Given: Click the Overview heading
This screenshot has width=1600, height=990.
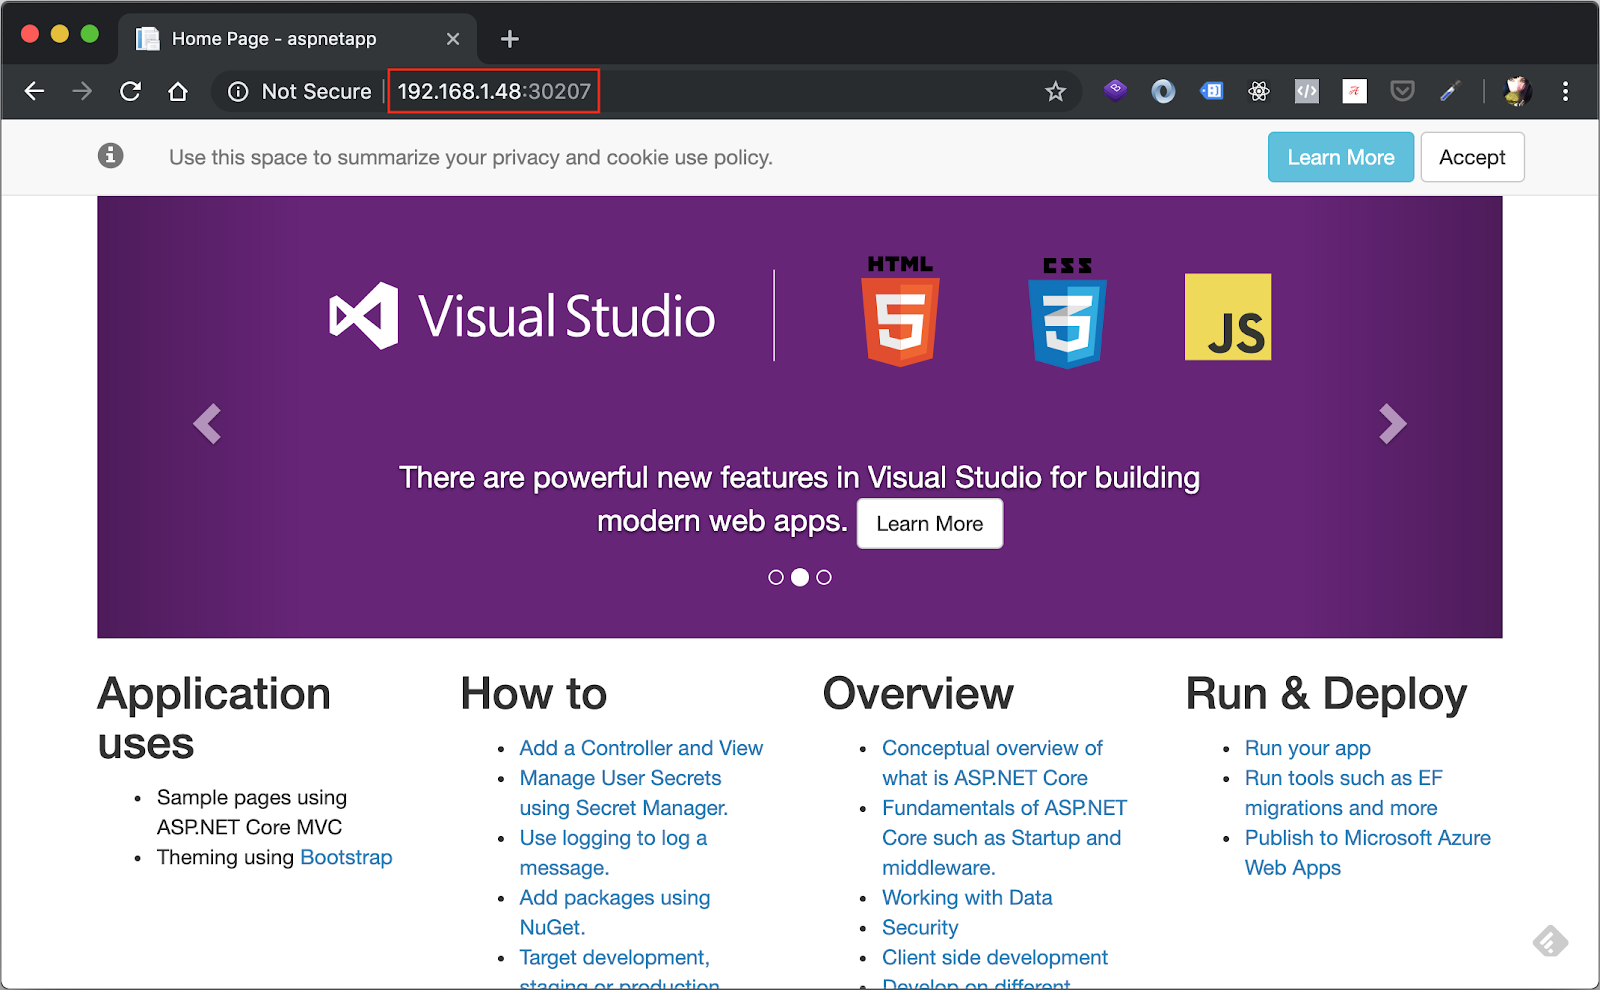Looking at the screenshot, I should pos(918,694).
